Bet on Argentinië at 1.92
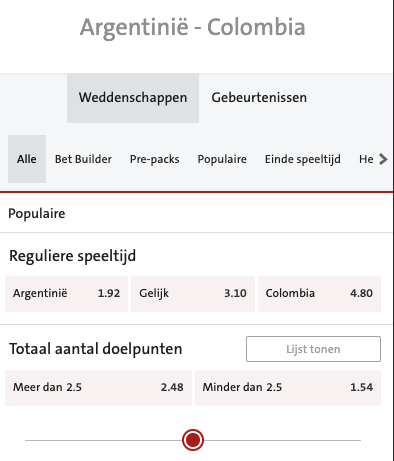394x461 pixels. tap(66, 294)
